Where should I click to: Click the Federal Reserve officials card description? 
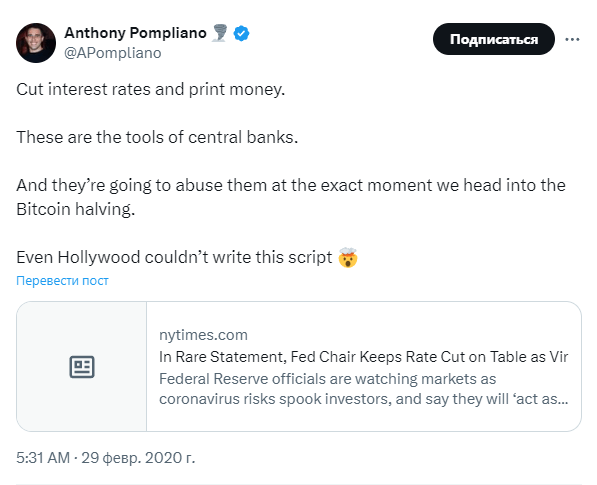coord(364,389)
